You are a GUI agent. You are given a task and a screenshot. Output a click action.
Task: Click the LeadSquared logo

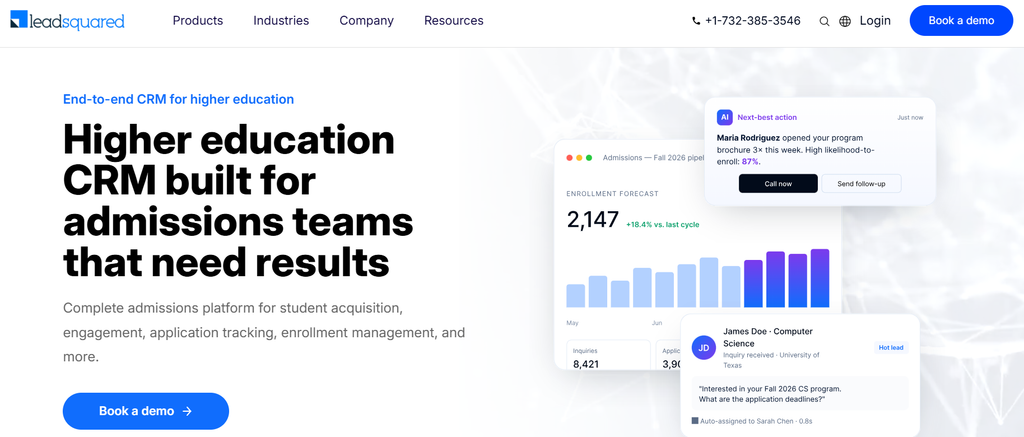click(67, 20)
